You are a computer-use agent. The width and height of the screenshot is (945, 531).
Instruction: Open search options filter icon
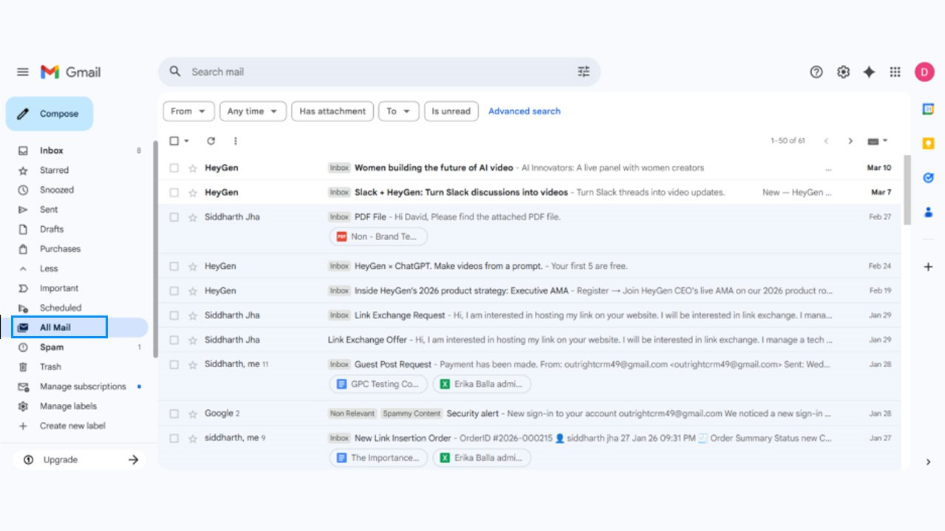(x=584, y=72)
